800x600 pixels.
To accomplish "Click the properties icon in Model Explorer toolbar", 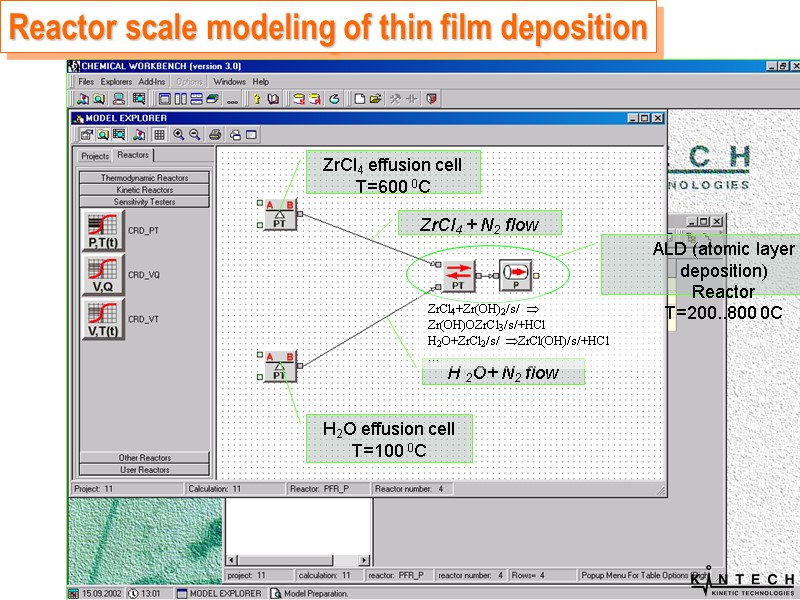I will [87, 135].
